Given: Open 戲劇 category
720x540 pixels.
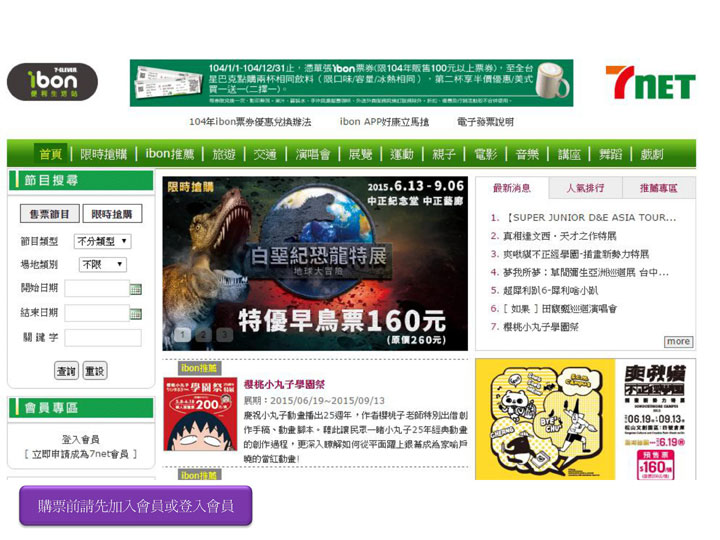Looking at the screenshot, I should [652, 154].
